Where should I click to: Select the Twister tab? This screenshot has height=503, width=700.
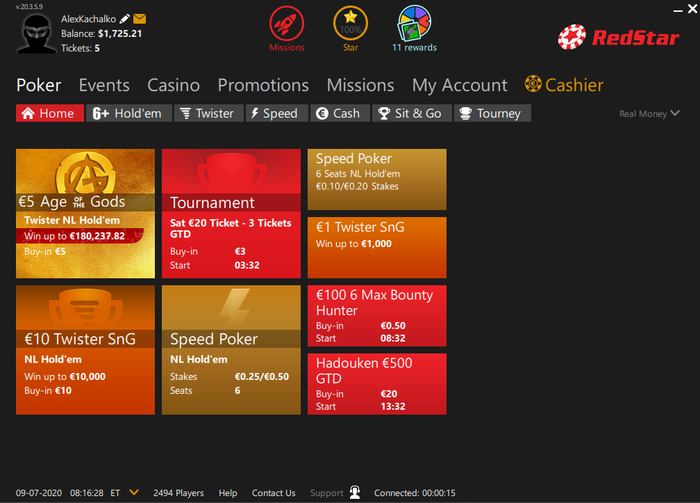[x=208, y=113]
